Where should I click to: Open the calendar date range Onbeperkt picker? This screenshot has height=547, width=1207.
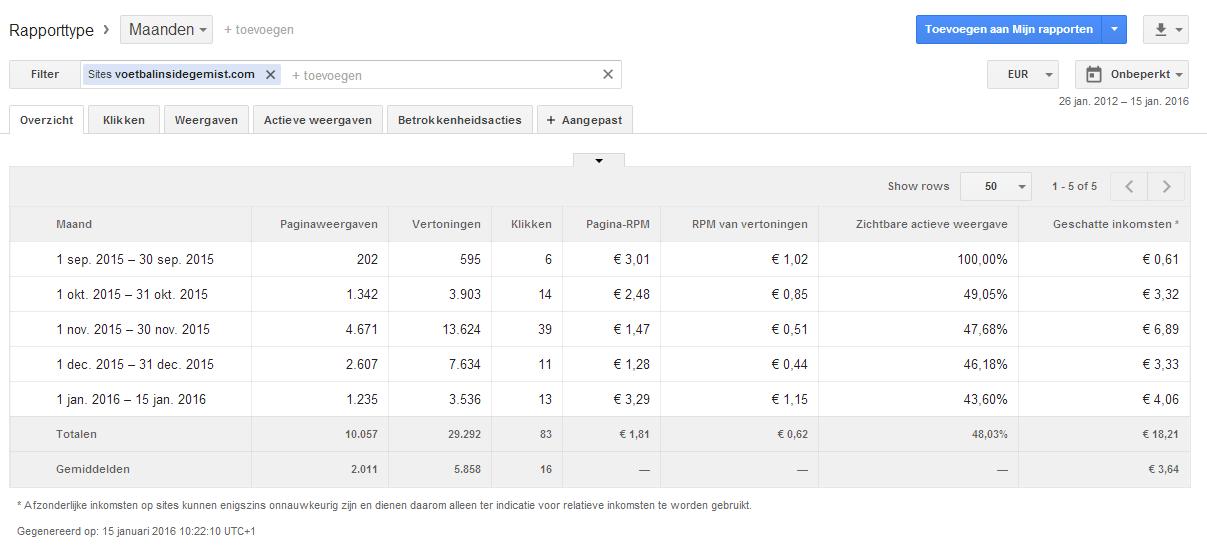[x=1132, y=75]
